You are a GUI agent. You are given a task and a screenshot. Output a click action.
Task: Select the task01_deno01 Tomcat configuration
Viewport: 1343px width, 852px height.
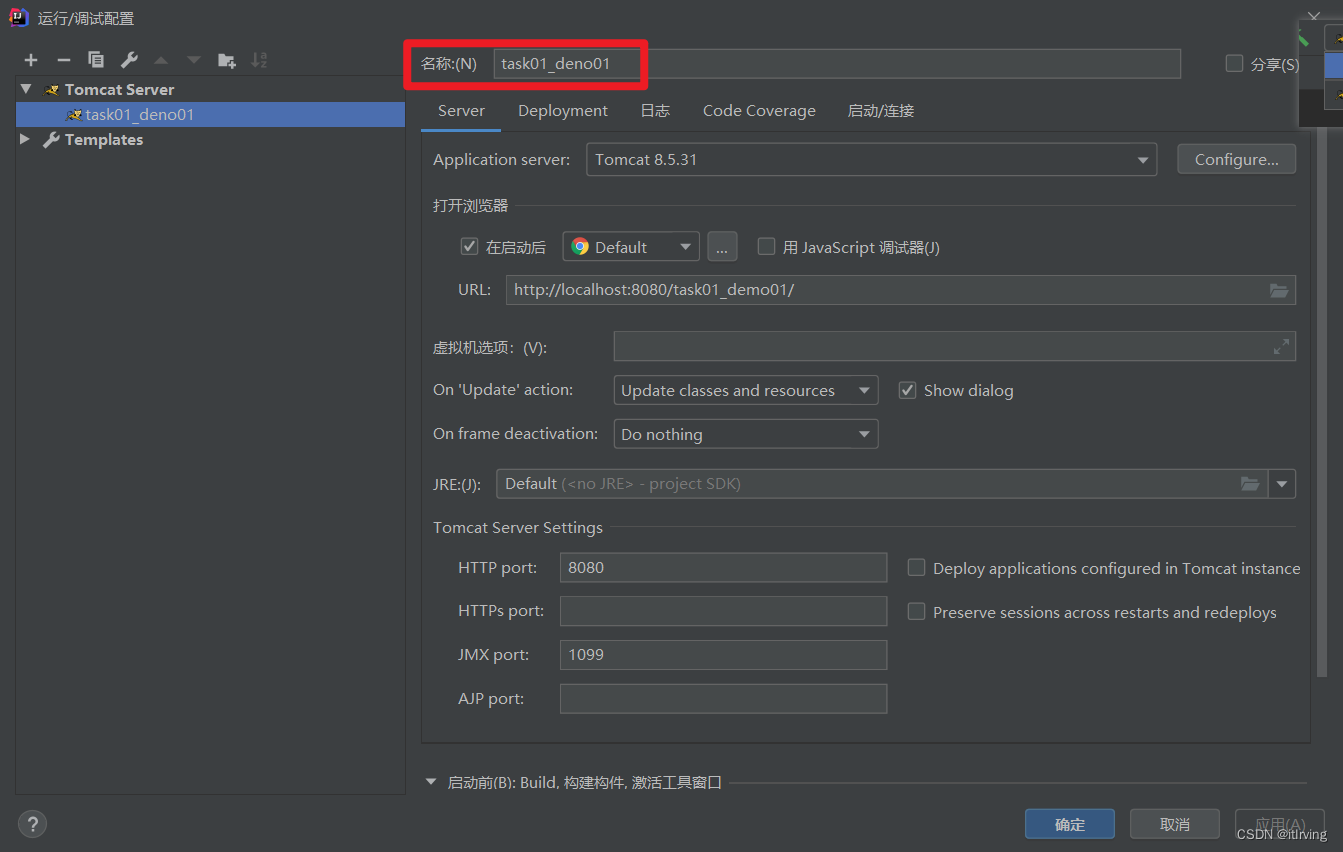tap(210, 114)
